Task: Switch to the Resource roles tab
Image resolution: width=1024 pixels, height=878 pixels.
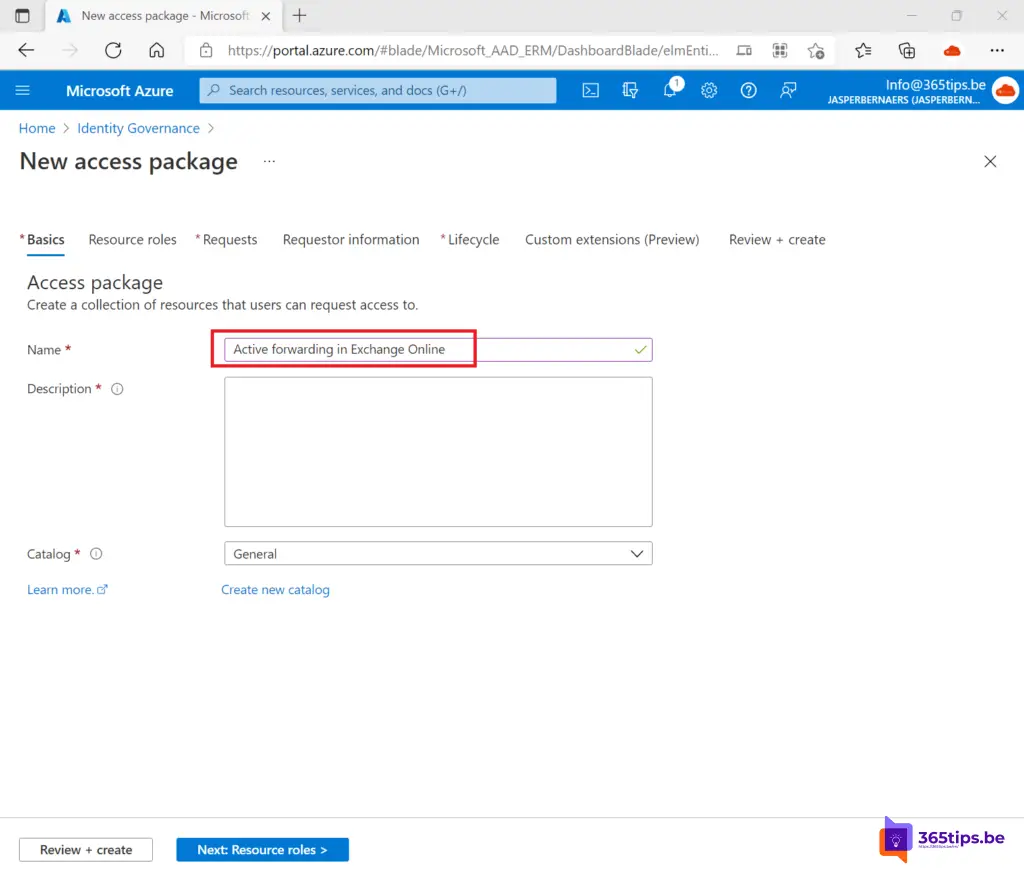Action: [x=133, y=240]
